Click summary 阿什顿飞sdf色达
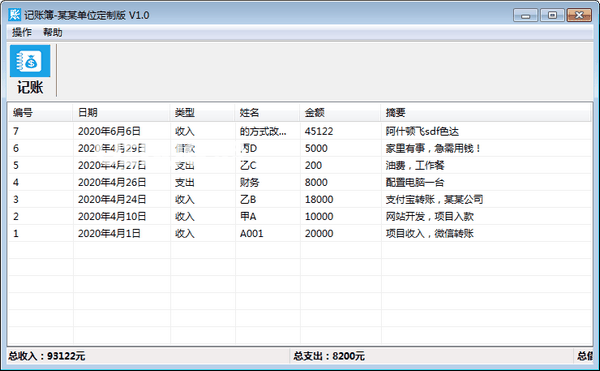 point(422,131)
